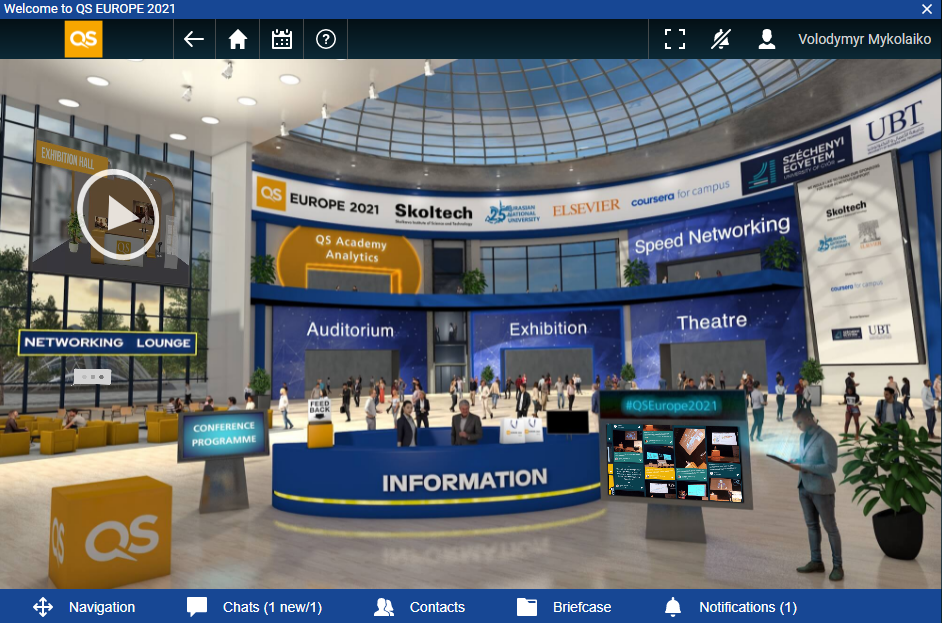Toggle fullscreen mode icon

tap(675, 39)
